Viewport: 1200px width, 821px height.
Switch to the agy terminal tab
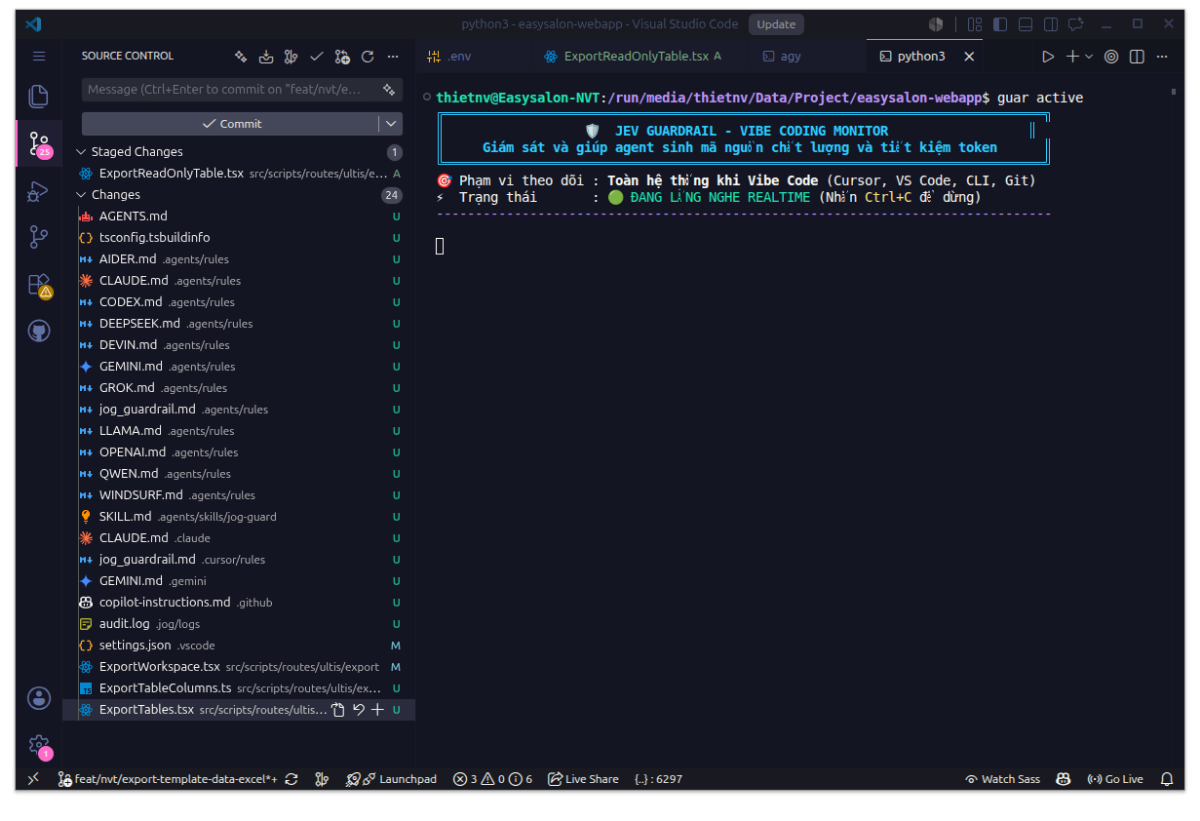coord(807,56)
